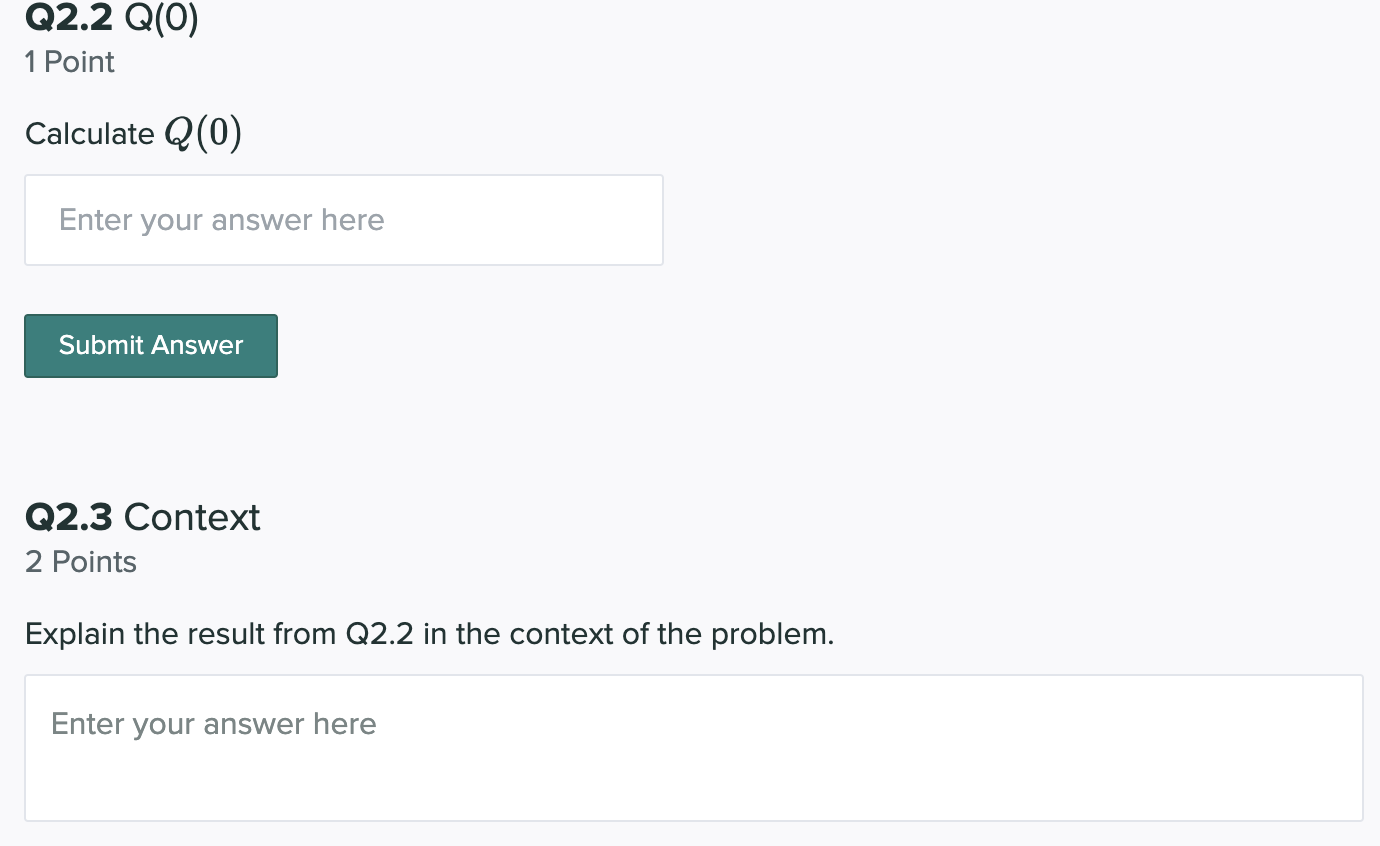Viewport: 1380px width, 846px height.
Task: Click the word 'problem' ending the Q2.3 prompt
Action: 769,634
